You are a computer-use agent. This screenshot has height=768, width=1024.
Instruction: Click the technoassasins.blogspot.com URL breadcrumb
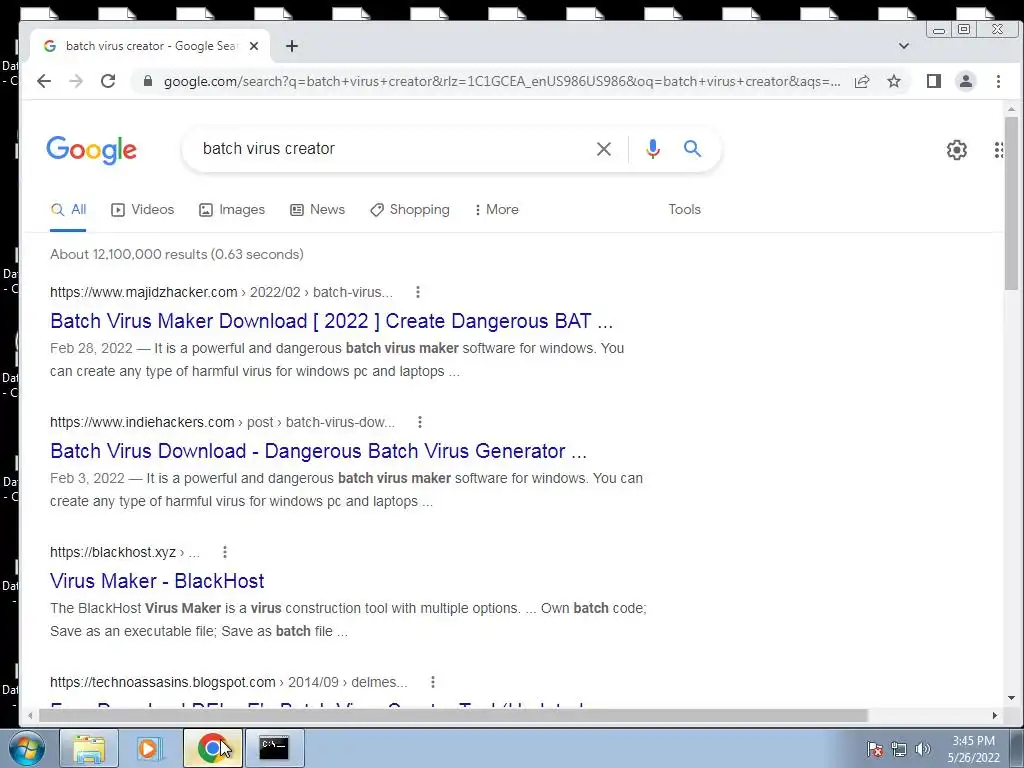229,682
